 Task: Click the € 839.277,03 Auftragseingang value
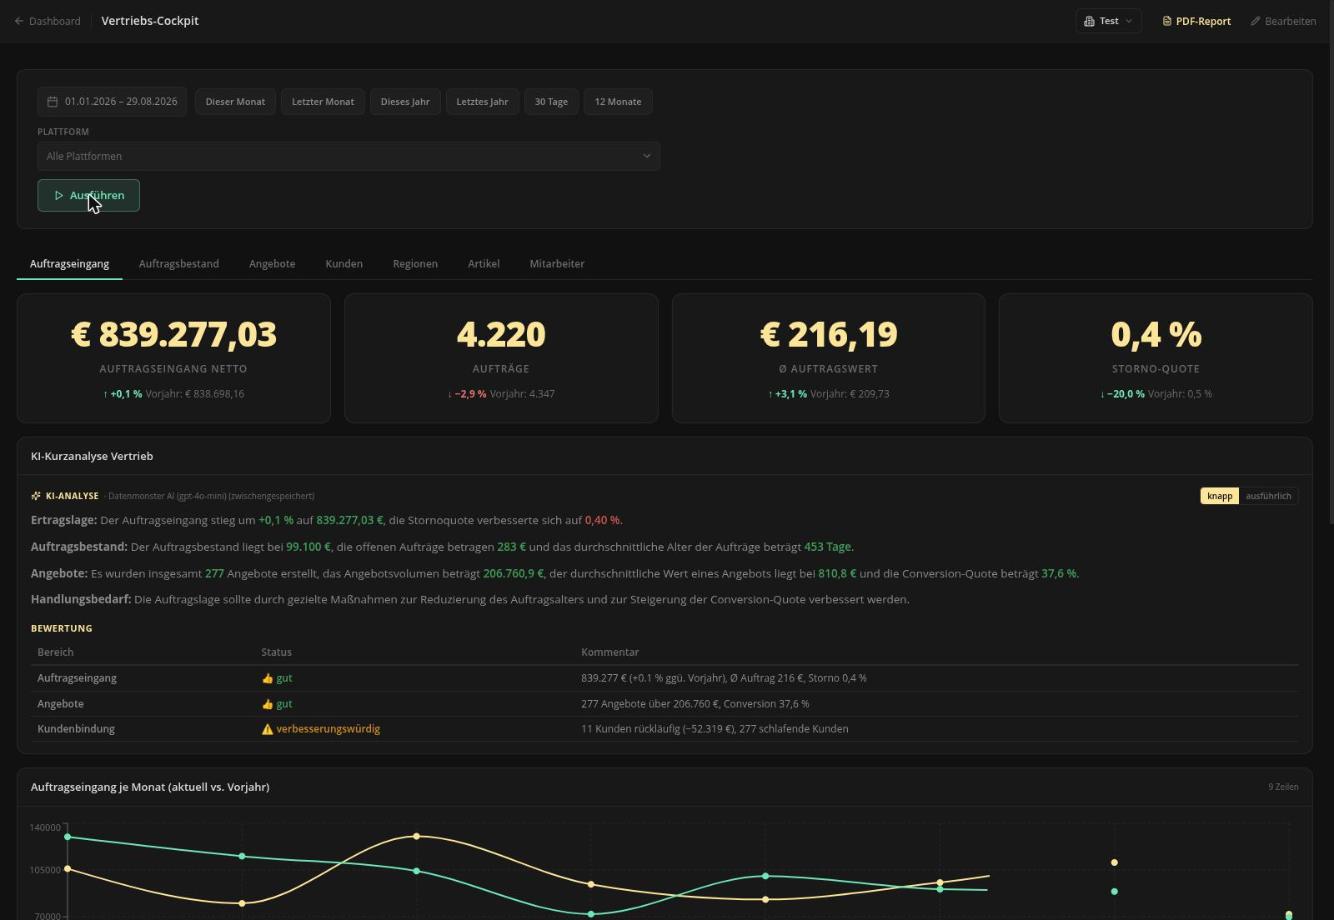(x=174, y=334)
